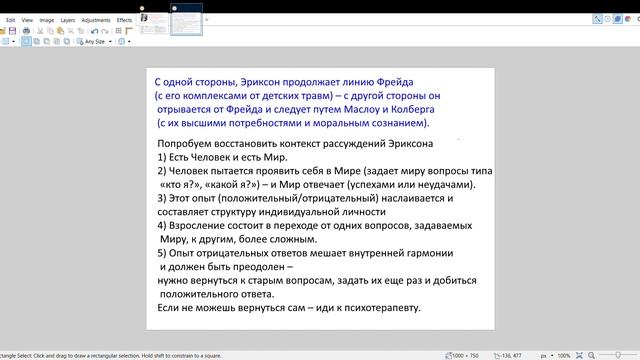
Task: Select Add (union) selection mode
Action: click(36, 42)
